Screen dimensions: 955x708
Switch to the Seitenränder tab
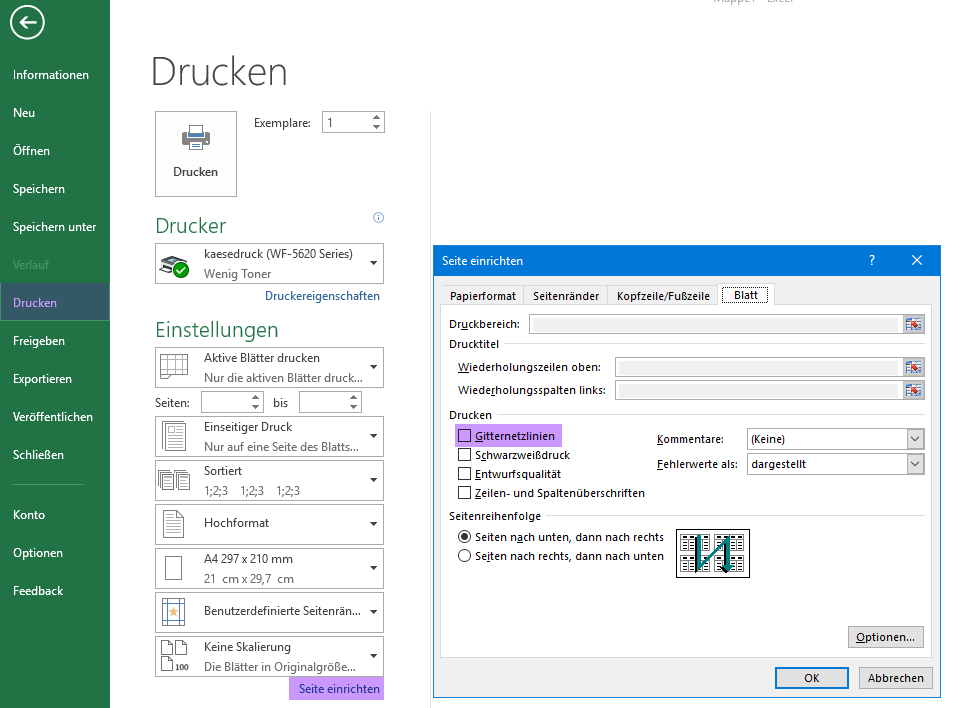[566, 296]
